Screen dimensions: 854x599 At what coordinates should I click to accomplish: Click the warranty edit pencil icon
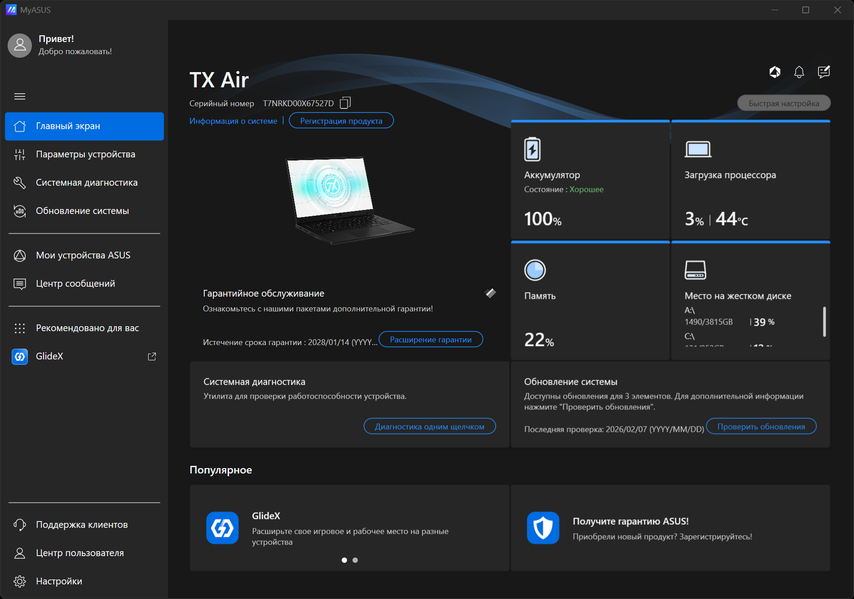490,293
